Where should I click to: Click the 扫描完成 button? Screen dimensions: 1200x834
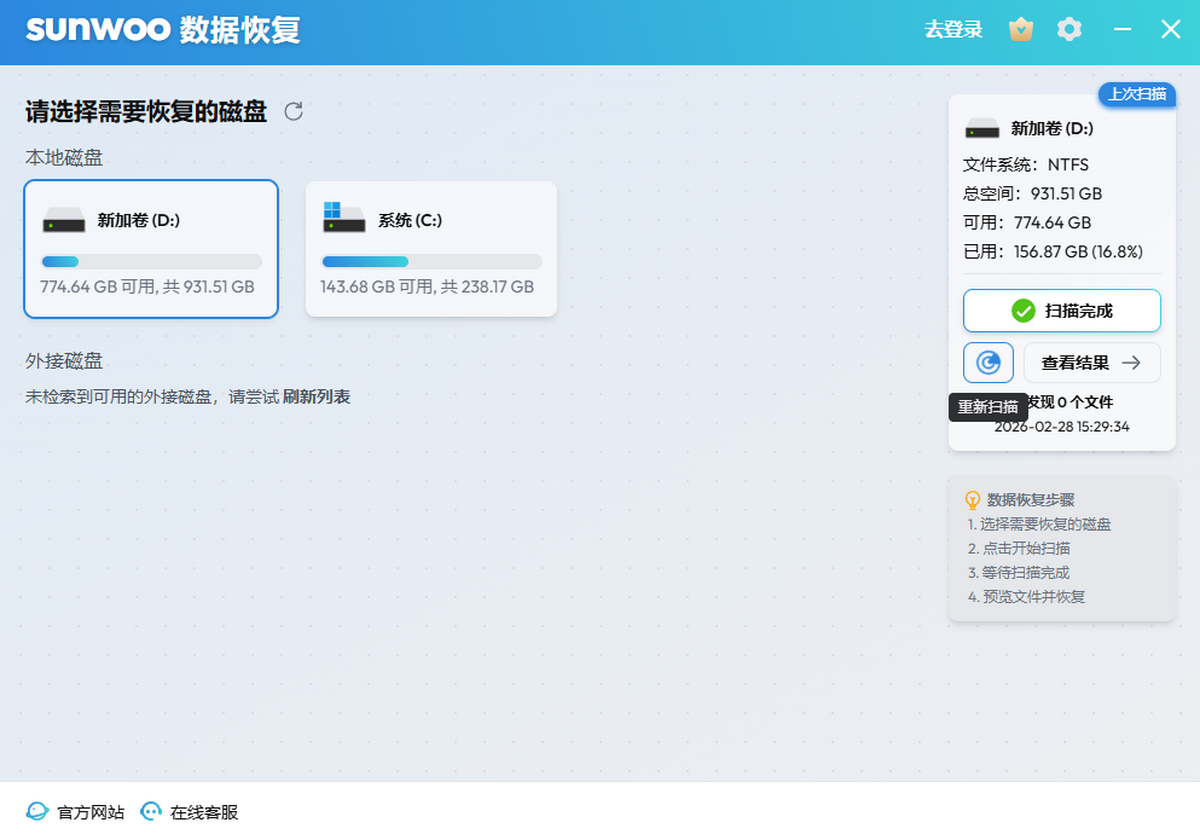(x=1060, y=310)
